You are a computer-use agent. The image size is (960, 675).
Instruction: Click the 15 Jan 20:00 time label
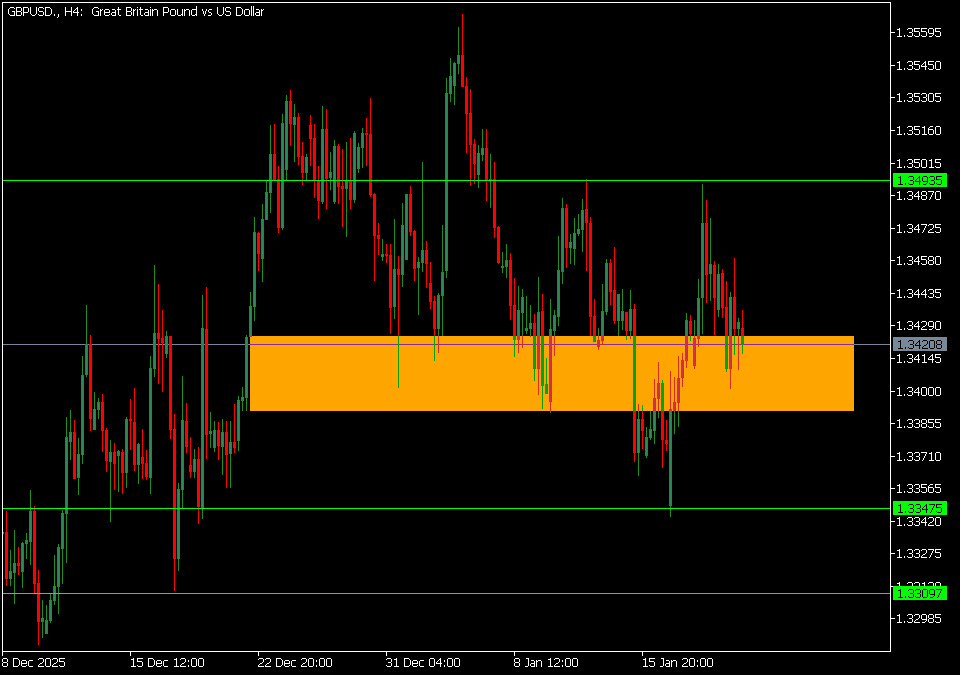(677, 662)
